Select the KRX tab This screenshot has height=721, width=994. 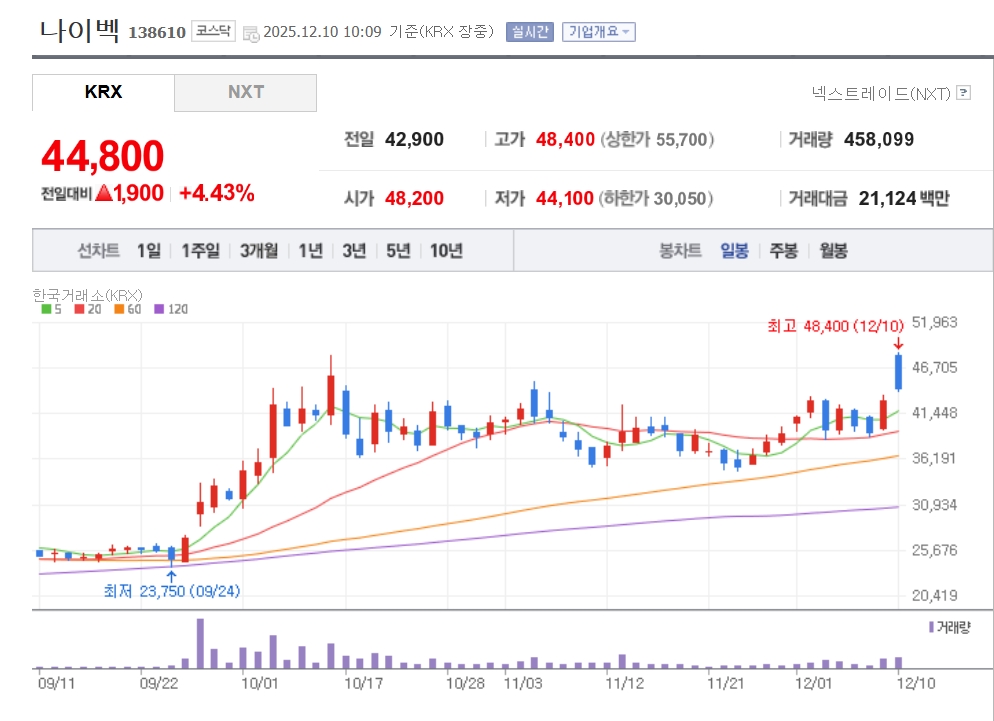tap(103, 92)
